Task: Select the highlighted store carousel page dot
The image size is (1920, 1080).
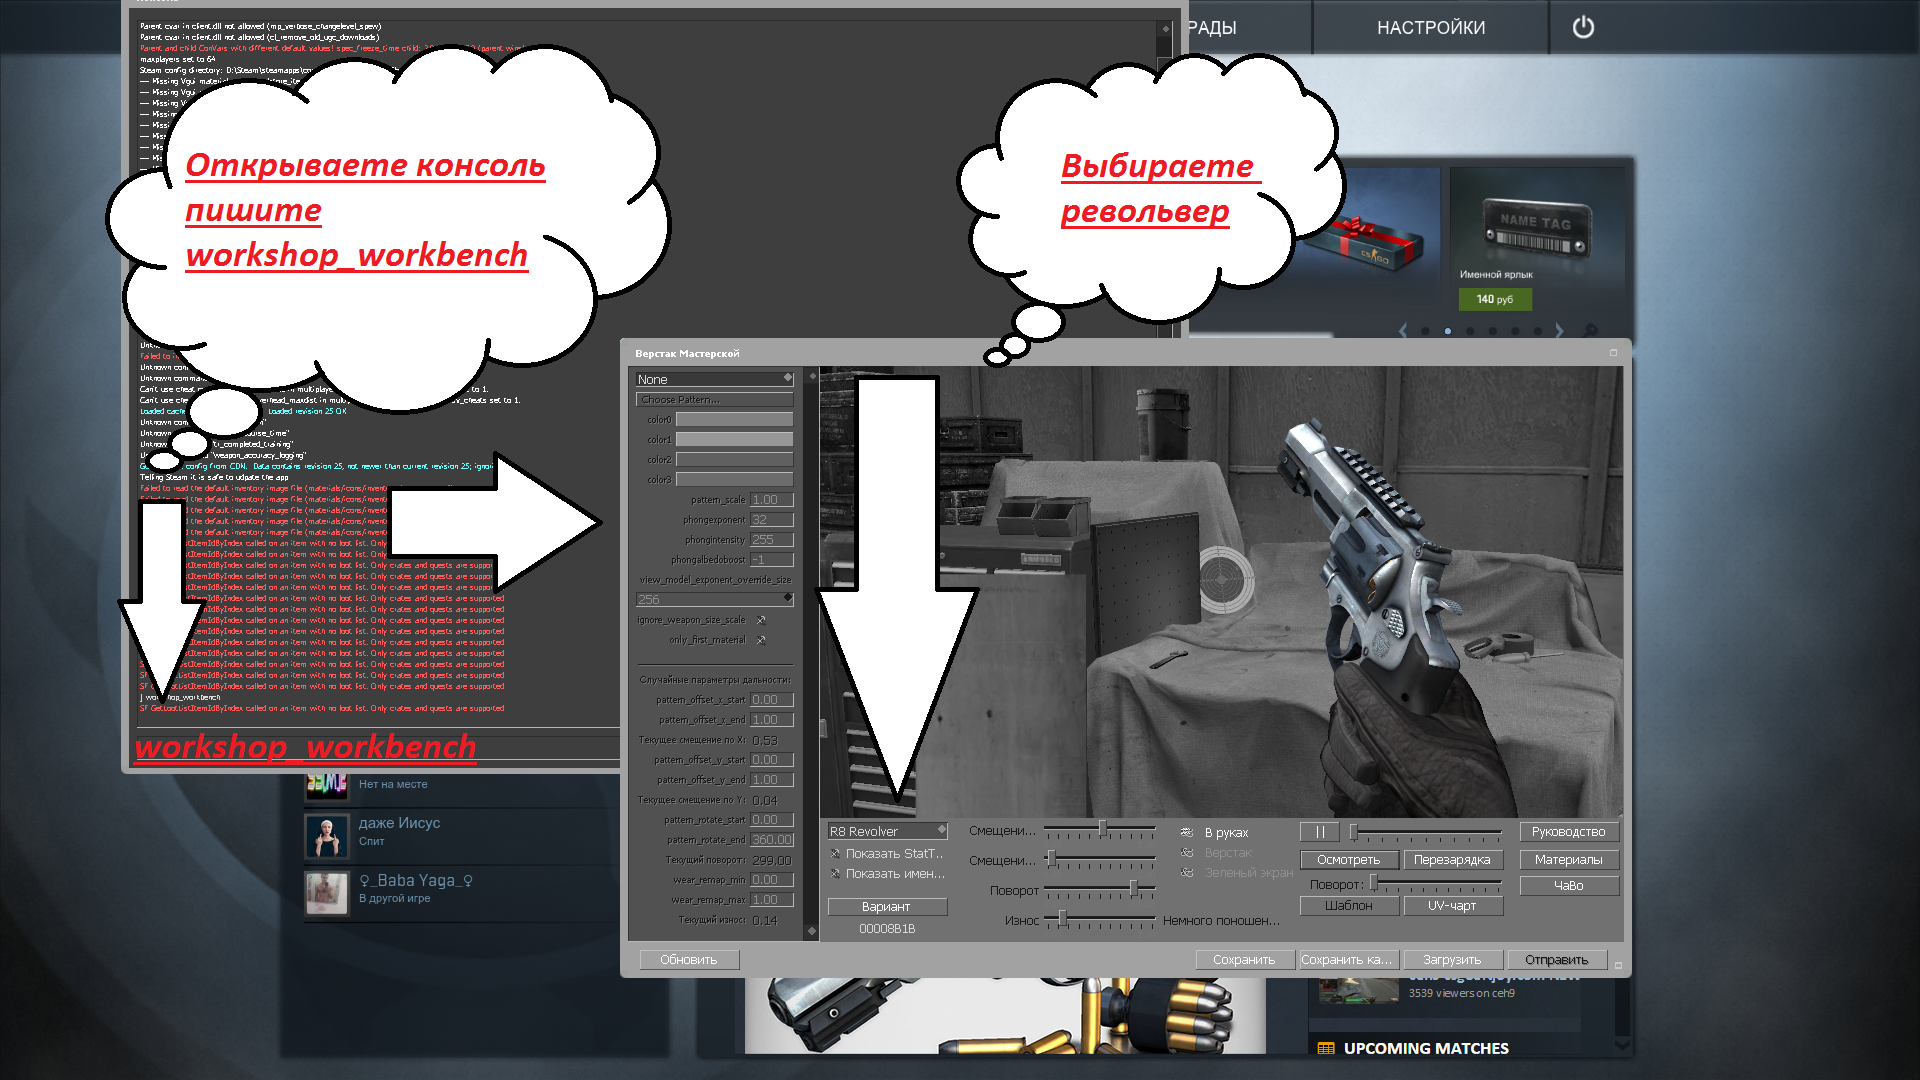Action: tap(1447, 331)
